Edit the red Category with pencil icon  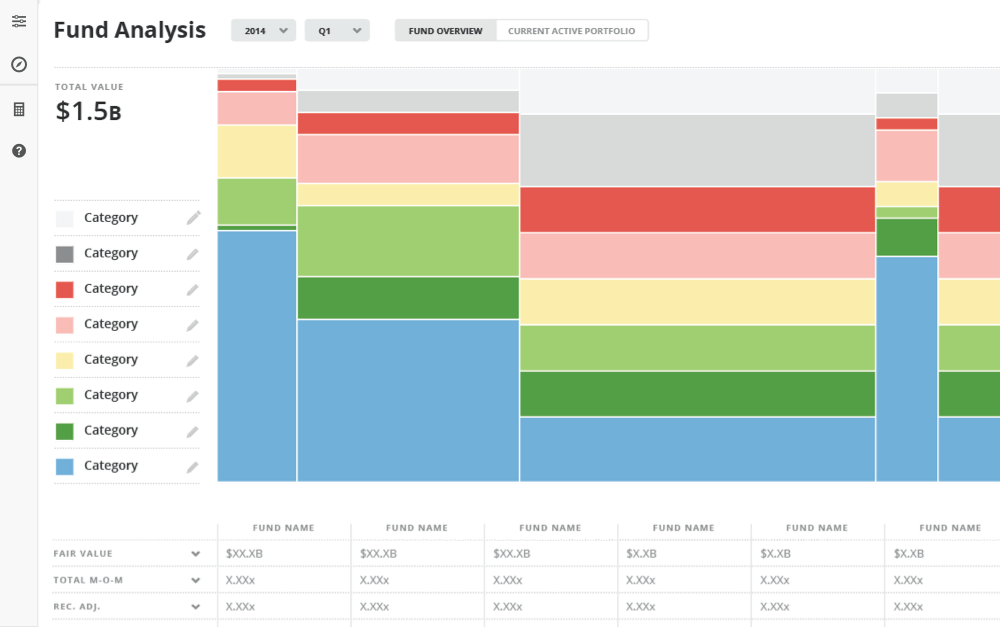pyautogui.click(x=193, y=290)
